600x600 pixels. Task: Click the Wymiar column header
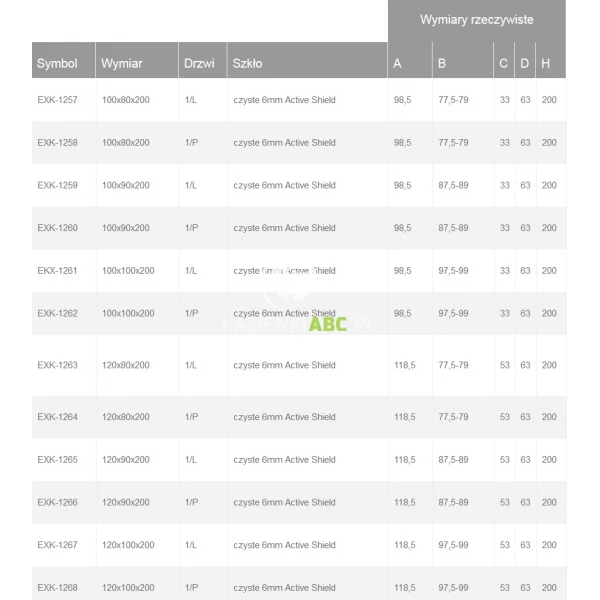click(x=122, y=64)
